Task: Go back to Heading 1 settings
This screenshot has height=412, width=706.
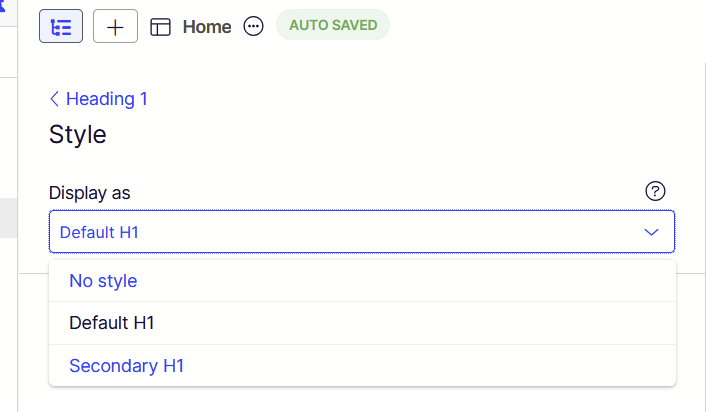Action: point(106,99)
